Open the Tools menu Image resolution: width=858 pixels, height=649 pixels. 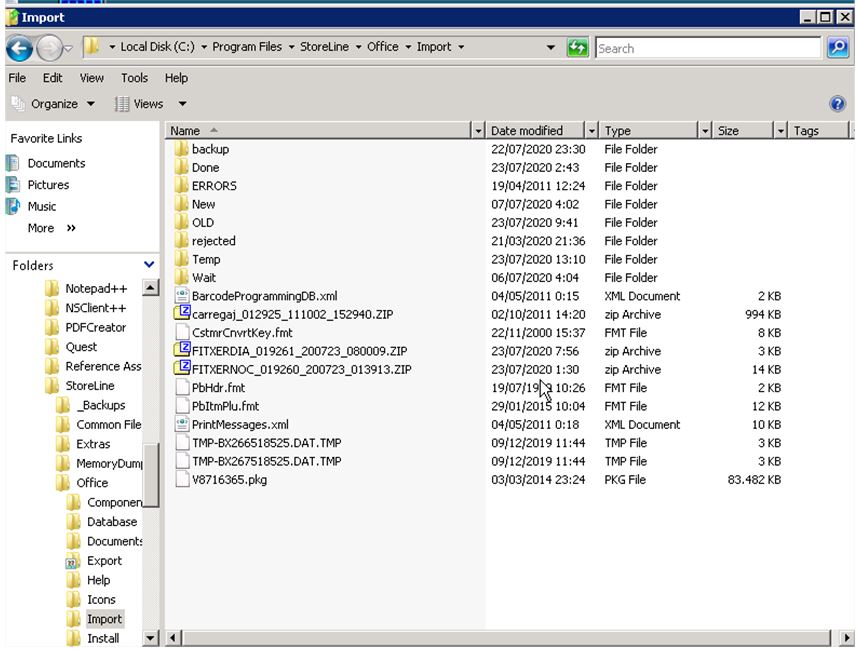pyautogui.click(x=134, y=78)
